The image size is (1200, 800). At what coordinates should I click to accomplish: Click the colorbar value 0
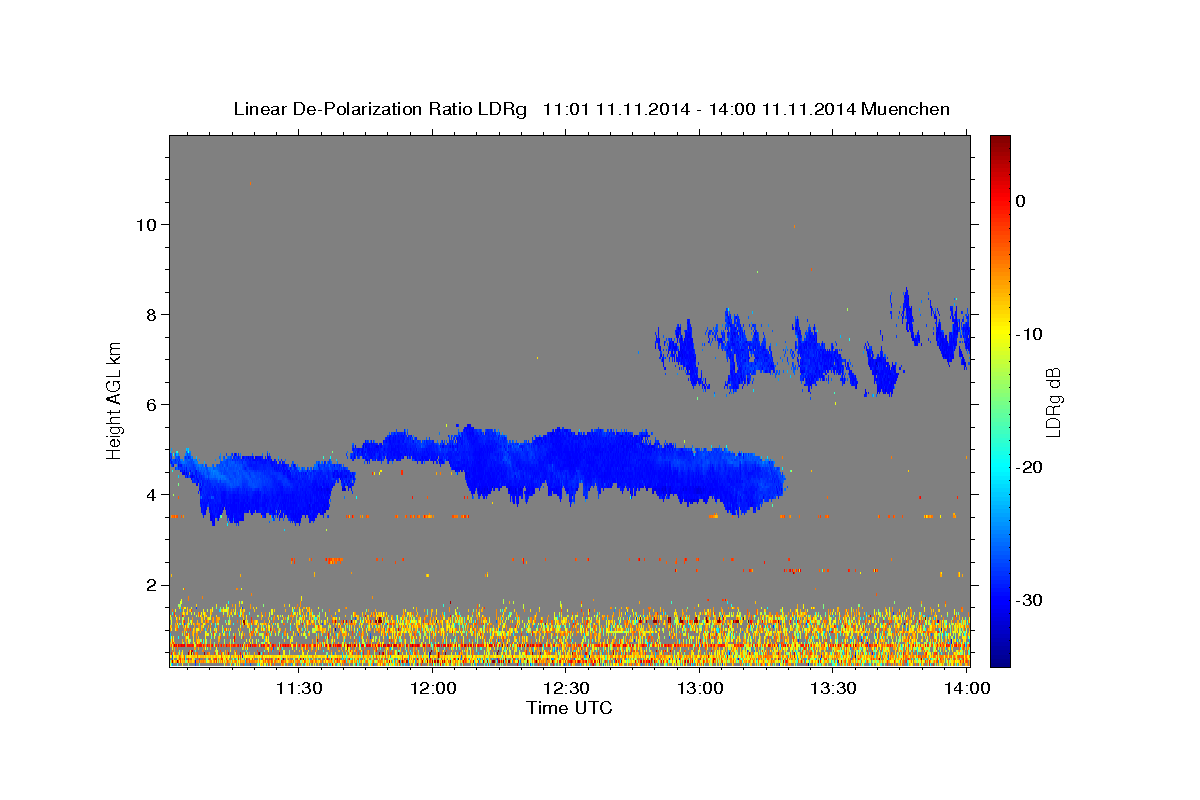point(1021,201)
